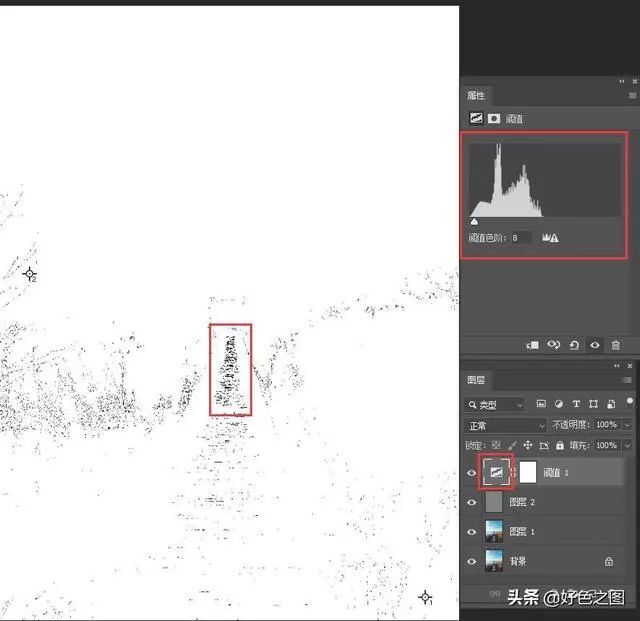Screen dimensions: 640x621
Task: Toggle adjustment visibility eye in Properties panel
Action: click(595, 345)
